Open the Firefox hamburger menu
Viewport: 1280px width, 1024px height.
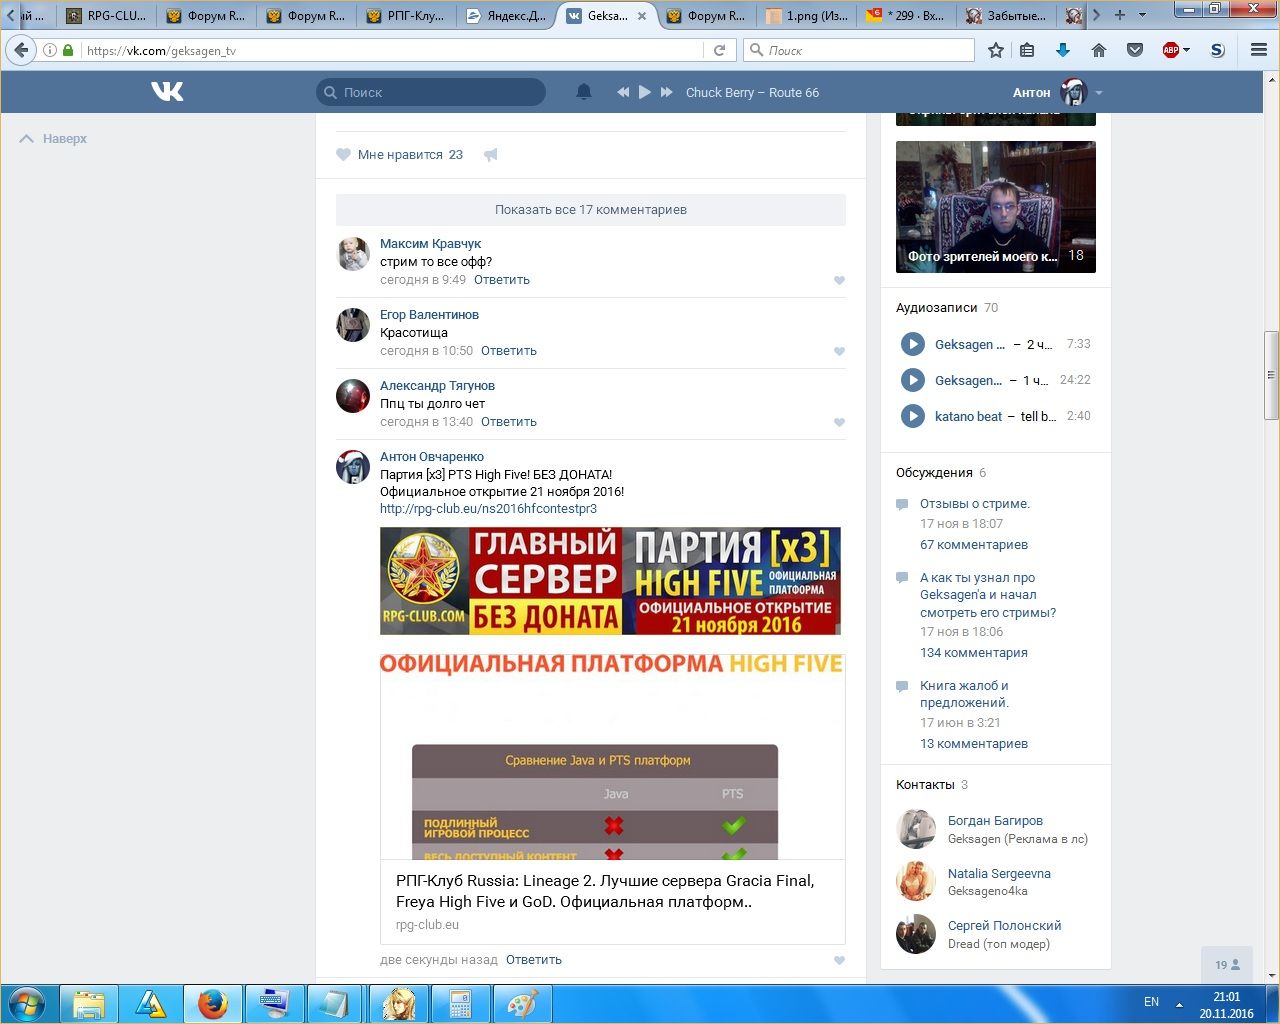coord(1259,50)
